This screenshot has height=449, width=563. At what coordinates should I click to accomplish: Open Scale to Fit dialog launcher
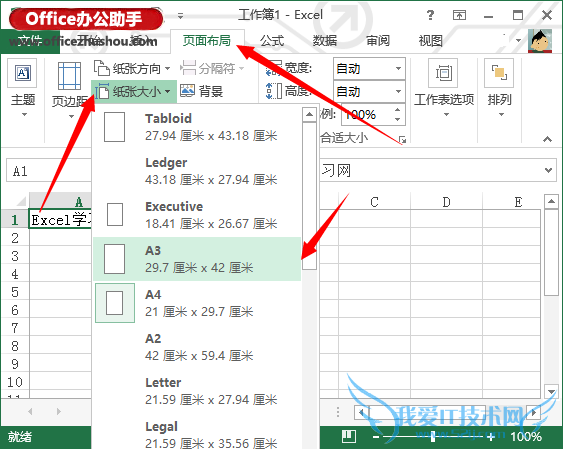403,140
